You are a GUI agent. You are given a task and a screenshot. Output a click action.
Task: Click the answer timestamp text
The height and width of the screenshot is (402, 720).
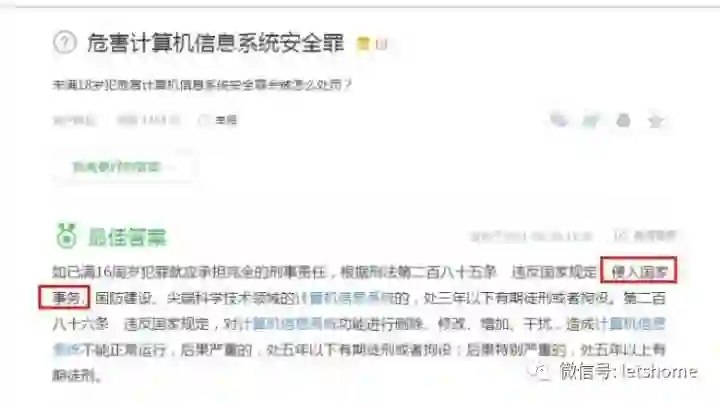(531, 237)
